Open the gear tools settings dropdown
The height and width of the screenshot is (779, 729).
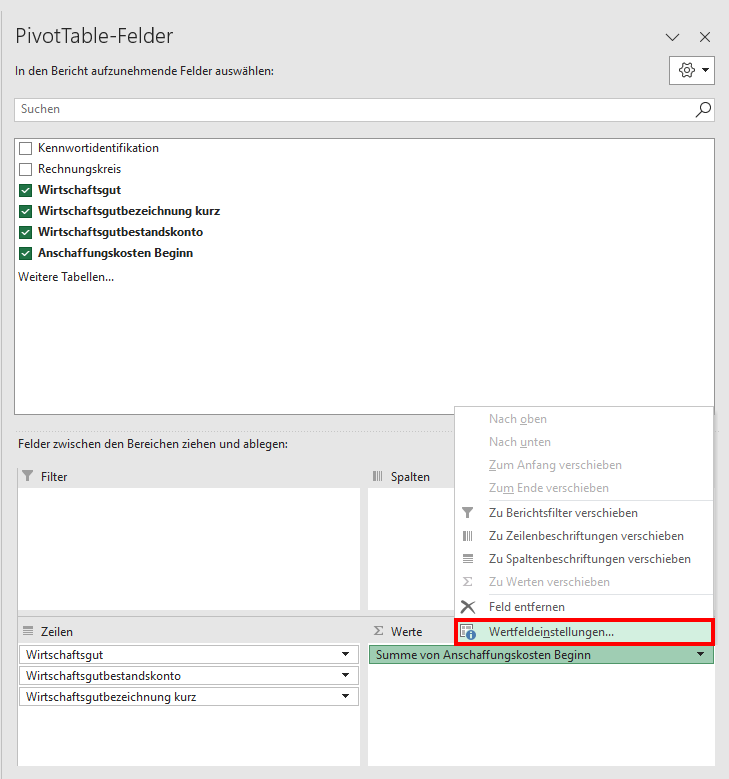[x=692, y=71]
